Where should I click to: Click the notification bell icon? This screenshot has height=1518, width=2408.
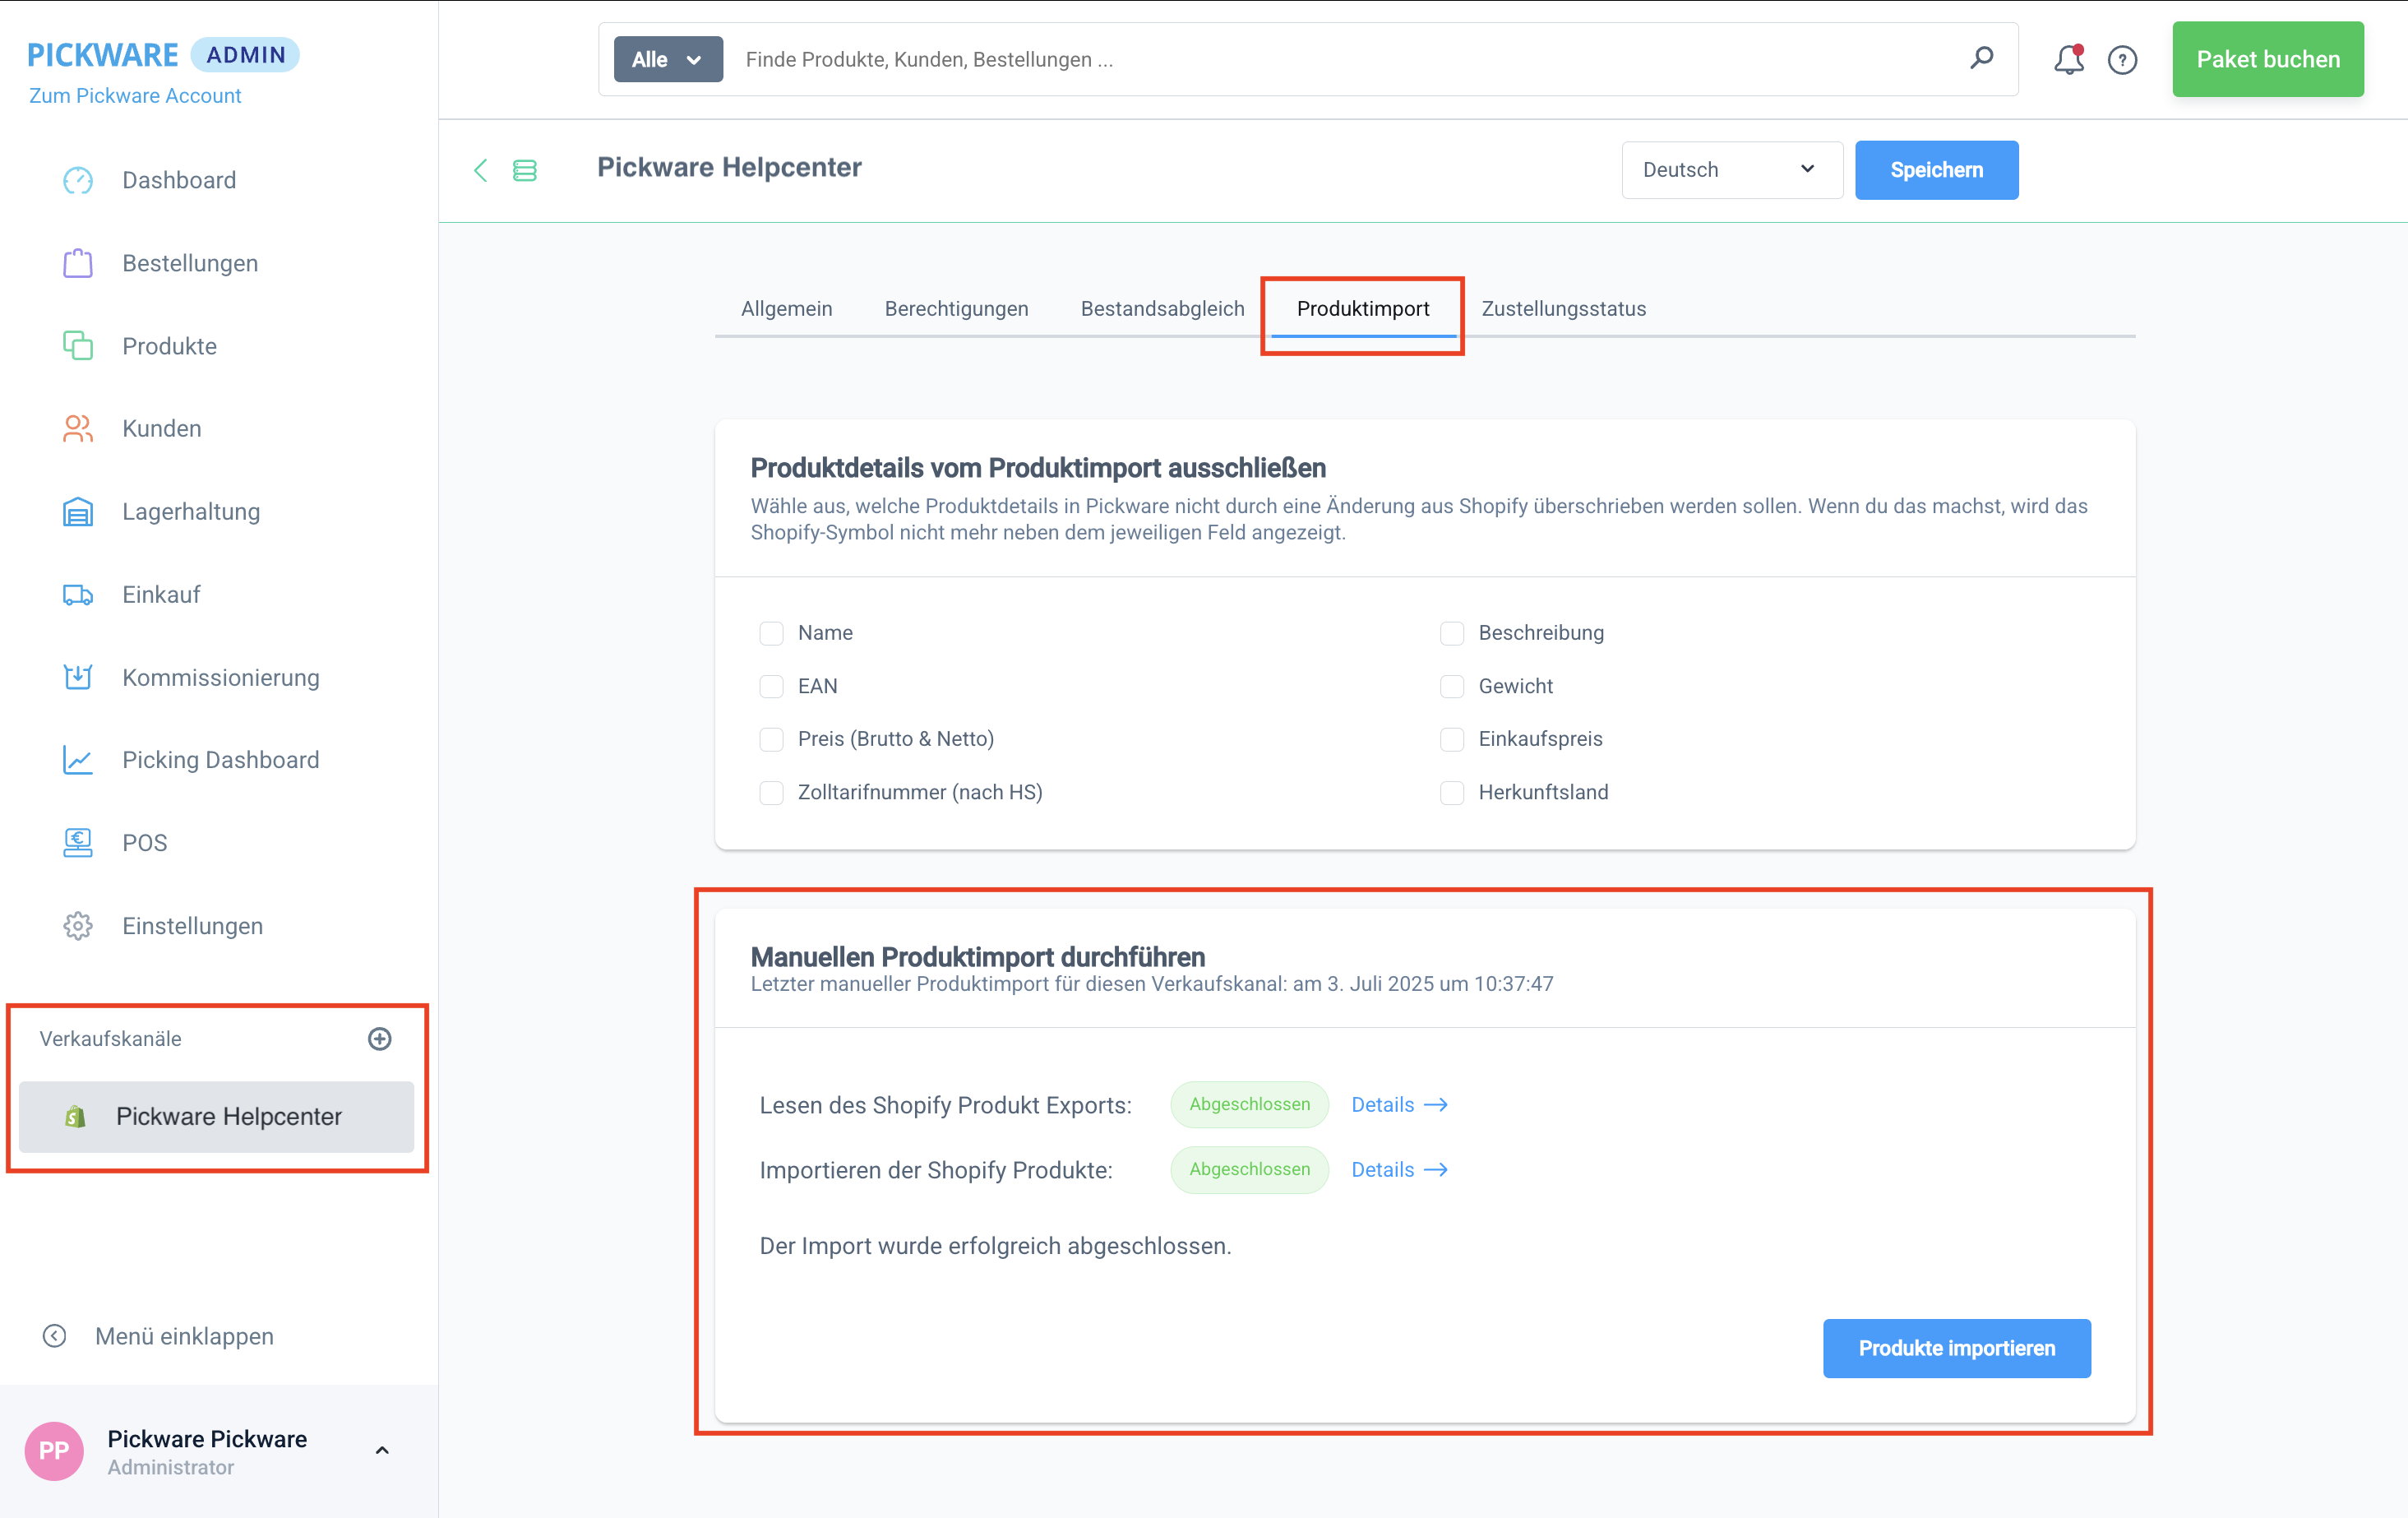[x=2067, y=60]
